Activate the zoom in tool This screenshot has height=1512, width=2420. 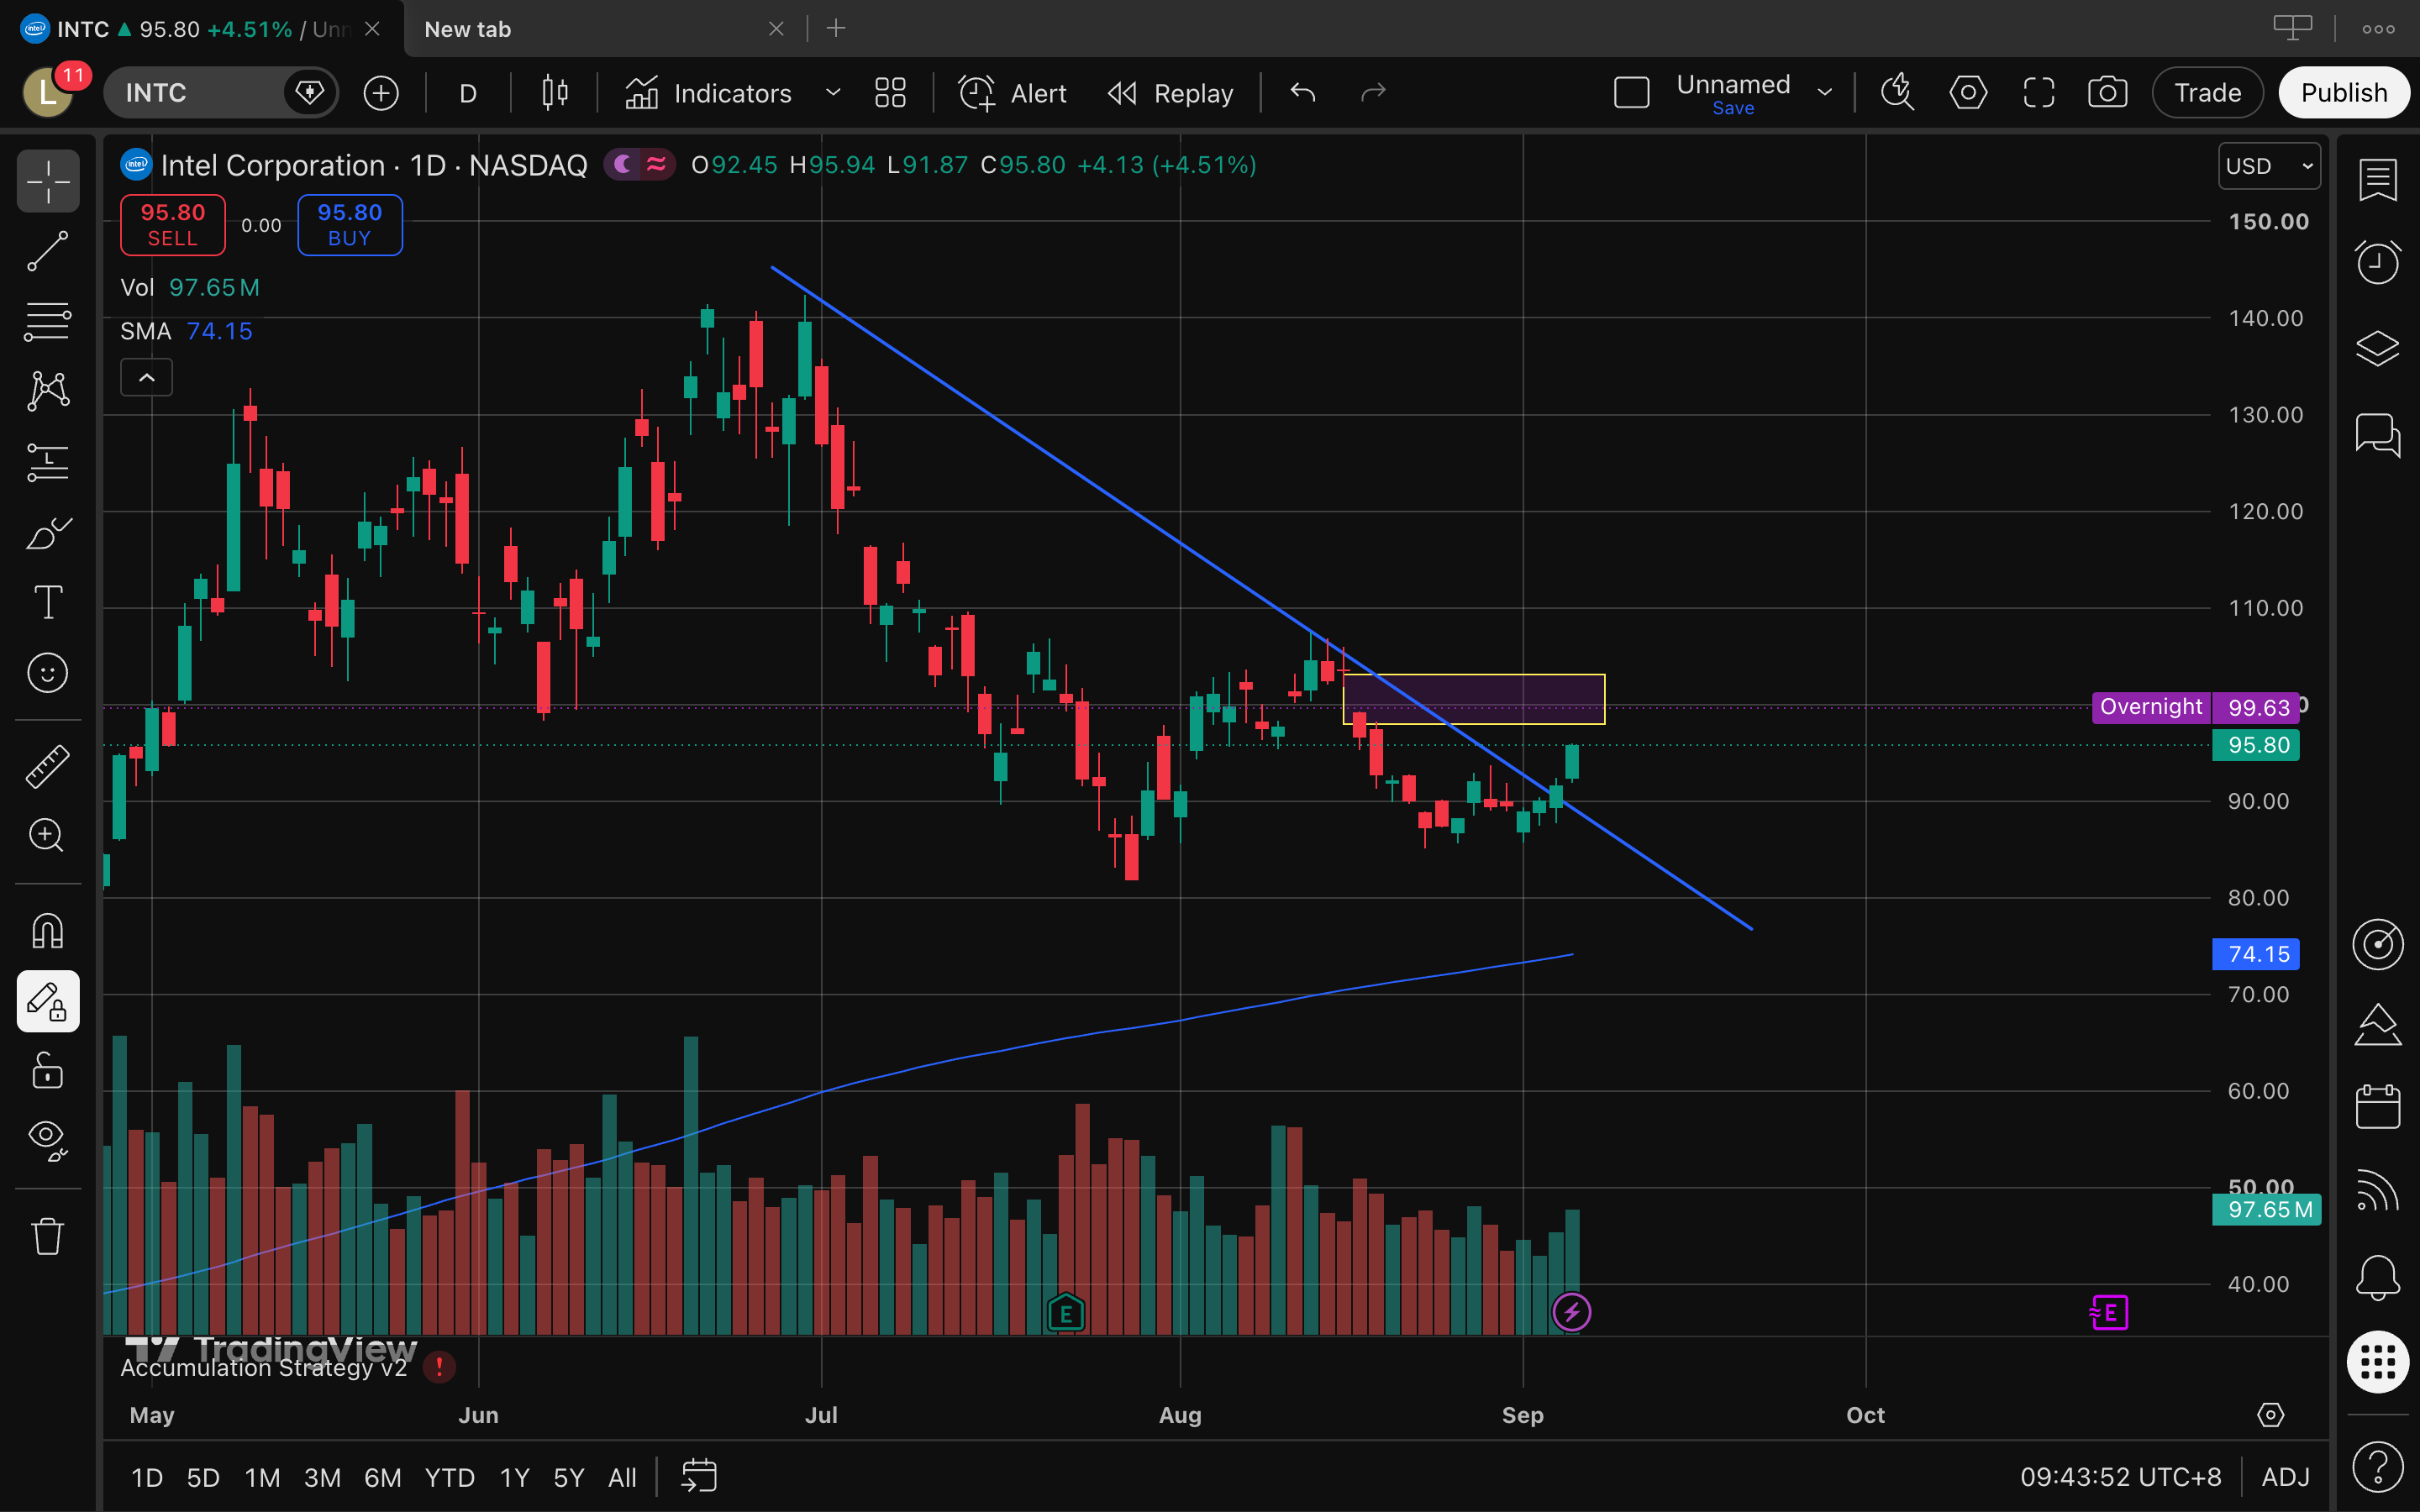point(48,835)
